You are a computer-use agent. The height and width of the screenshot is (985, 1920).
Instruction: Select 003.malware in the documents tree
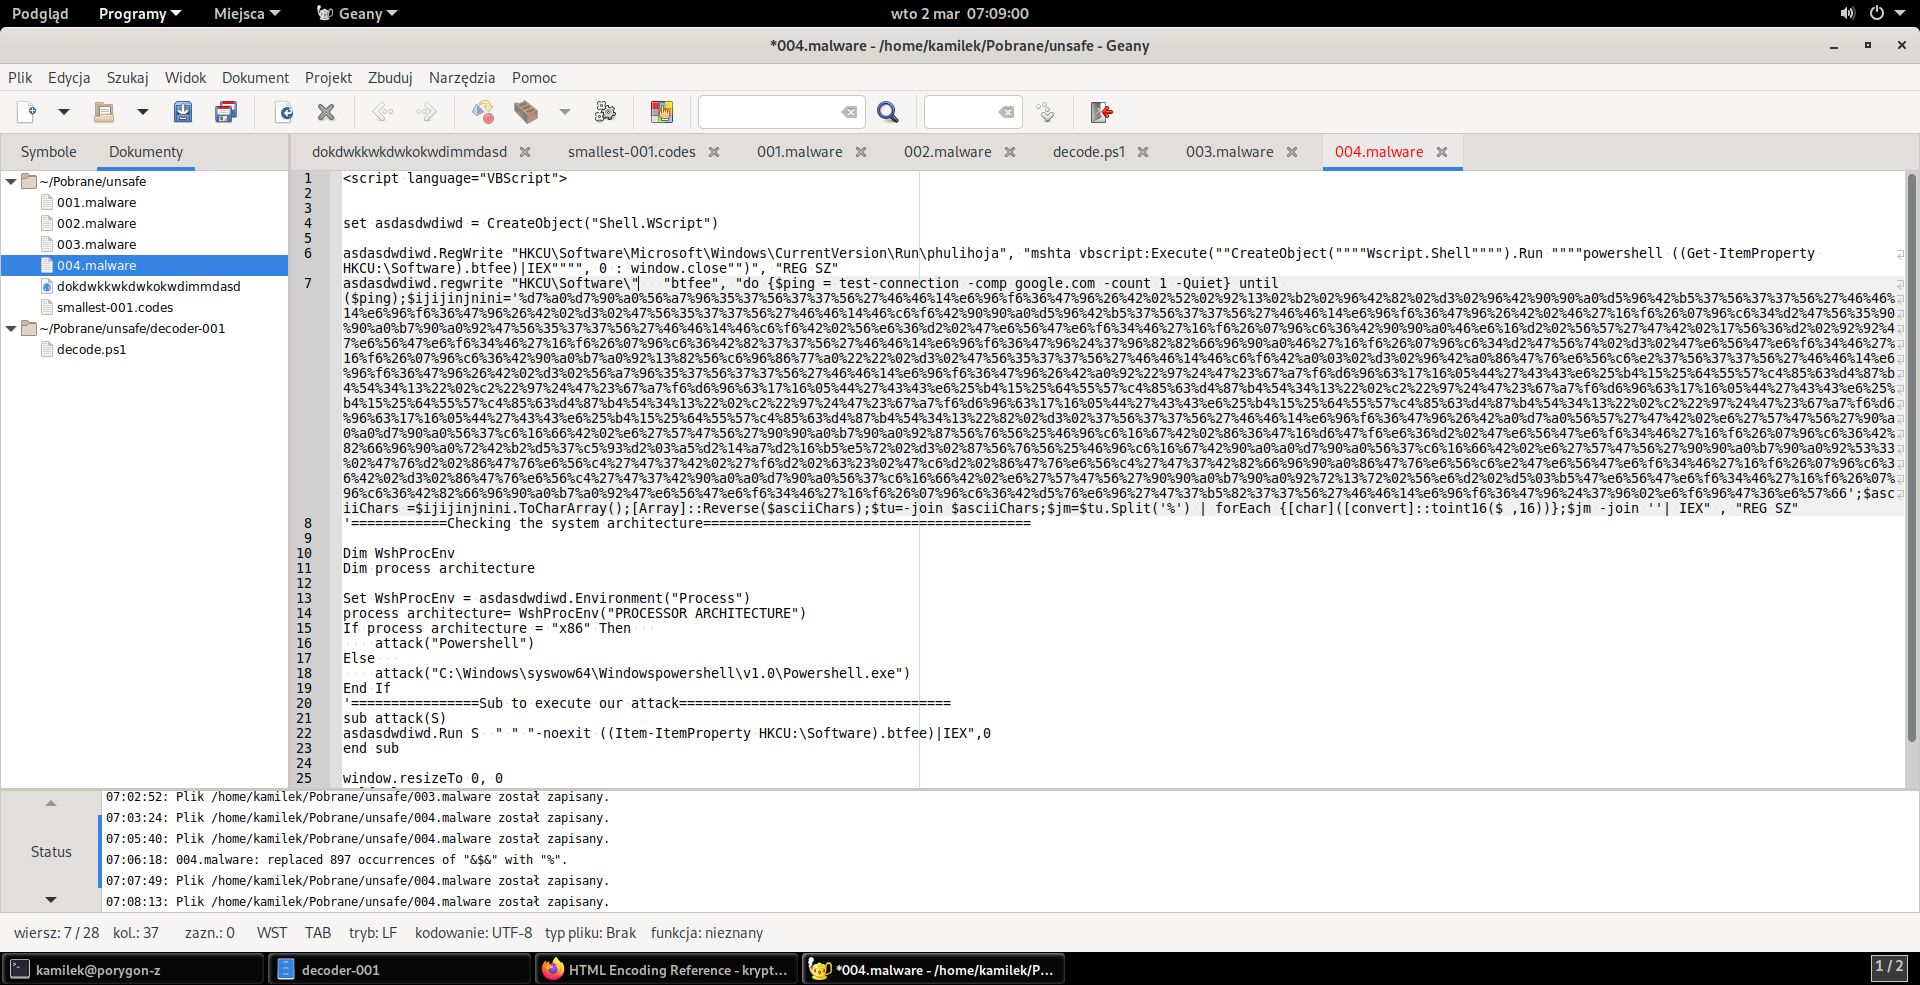(x=96, y=245)
